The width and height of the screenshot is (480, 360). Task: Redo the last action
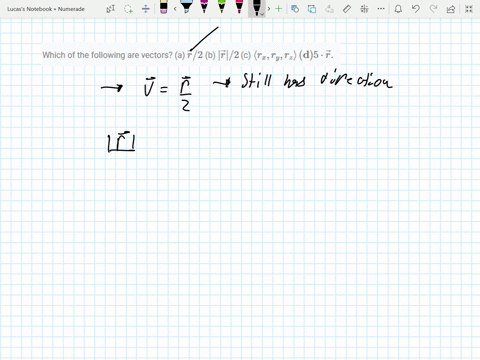(x=433, y=9)
